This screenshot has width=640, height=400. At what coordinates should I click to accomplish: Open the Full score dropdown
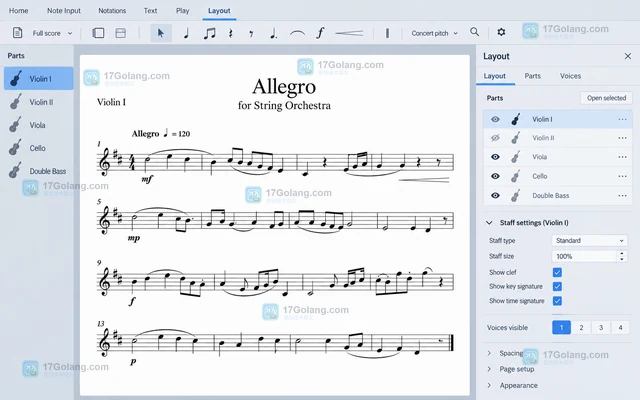coord(52,33)
